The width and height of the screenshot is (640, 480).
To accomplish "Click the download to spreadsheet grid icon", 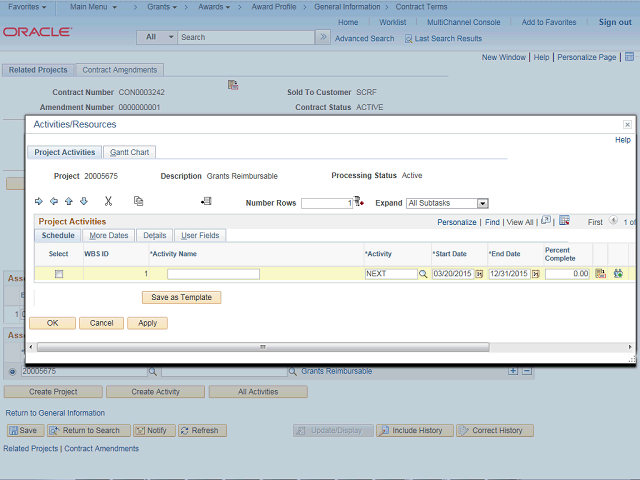I will click(564, 221).
